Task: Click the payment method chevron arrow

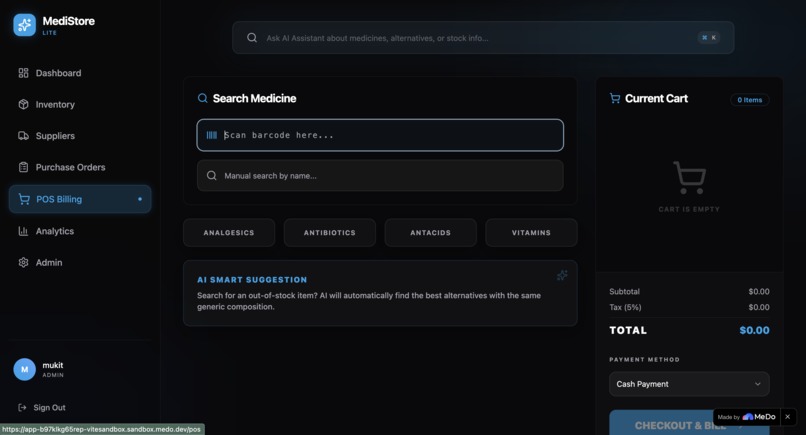Action: click(x=757, y=384)
